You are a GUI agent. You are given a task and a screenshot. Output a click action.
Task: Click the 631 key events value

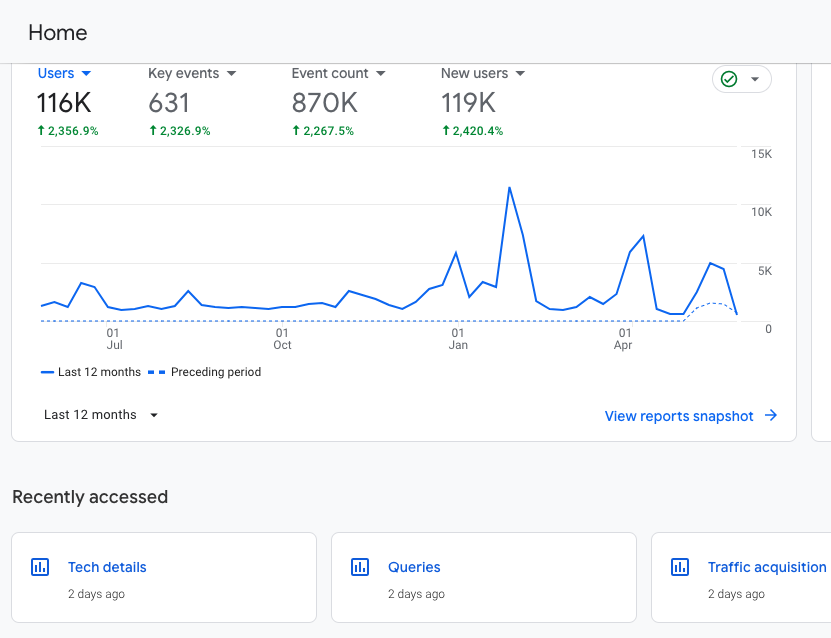[169, 103]
